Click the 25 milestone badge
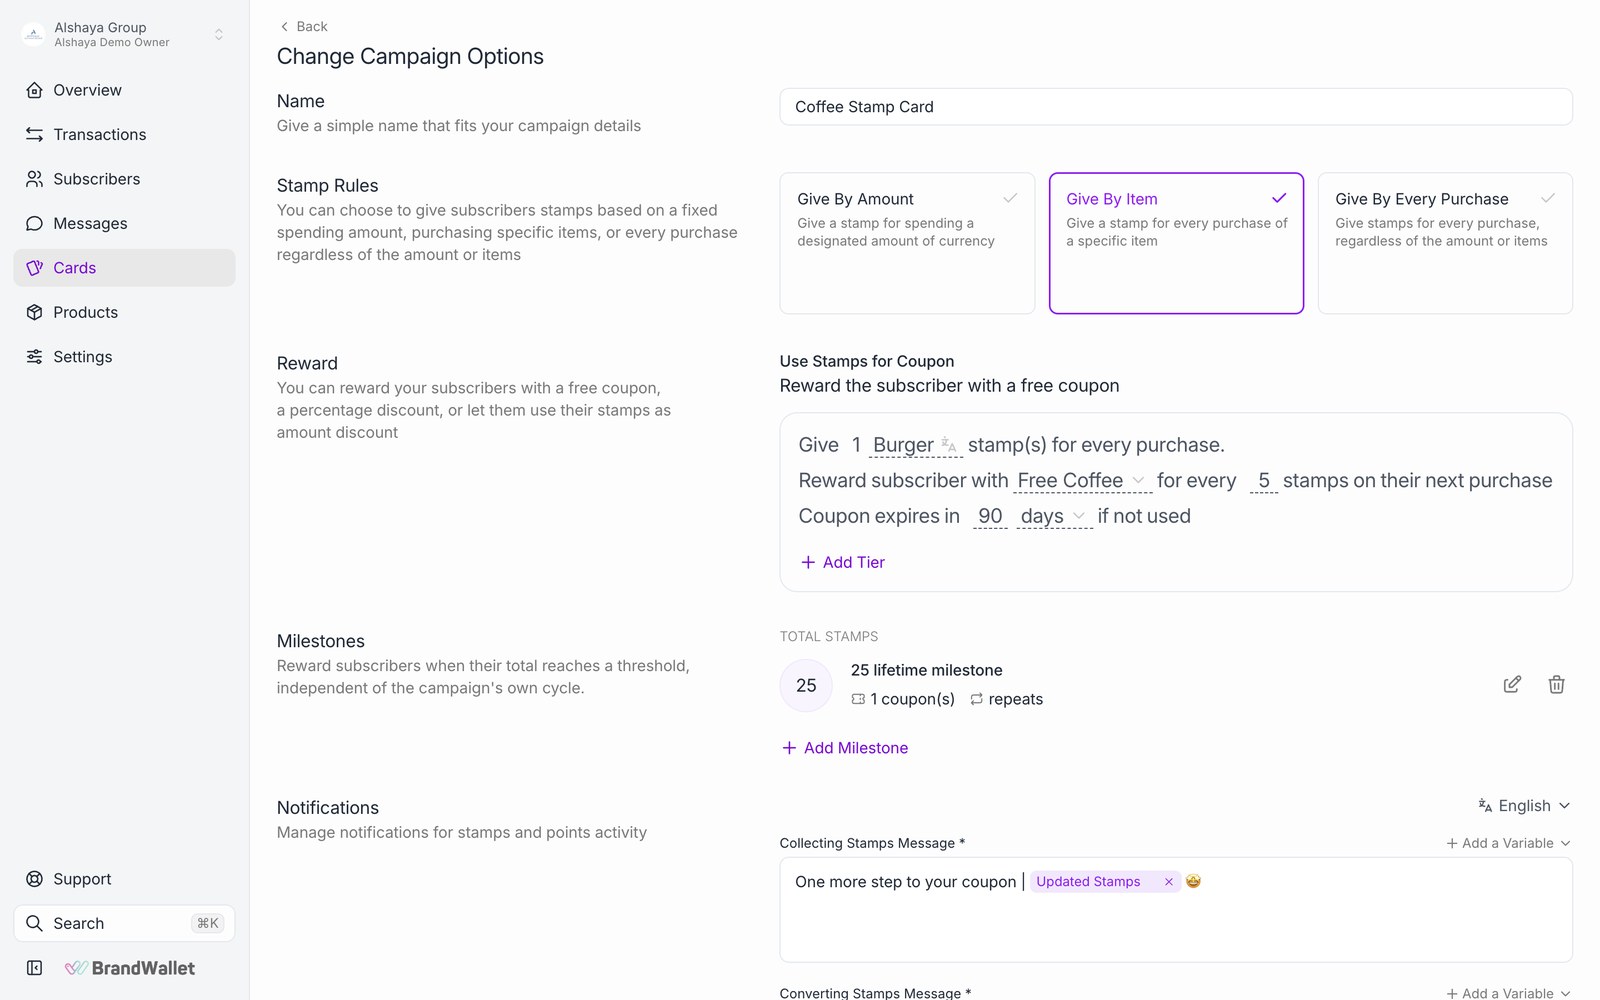 coord(806,685)
